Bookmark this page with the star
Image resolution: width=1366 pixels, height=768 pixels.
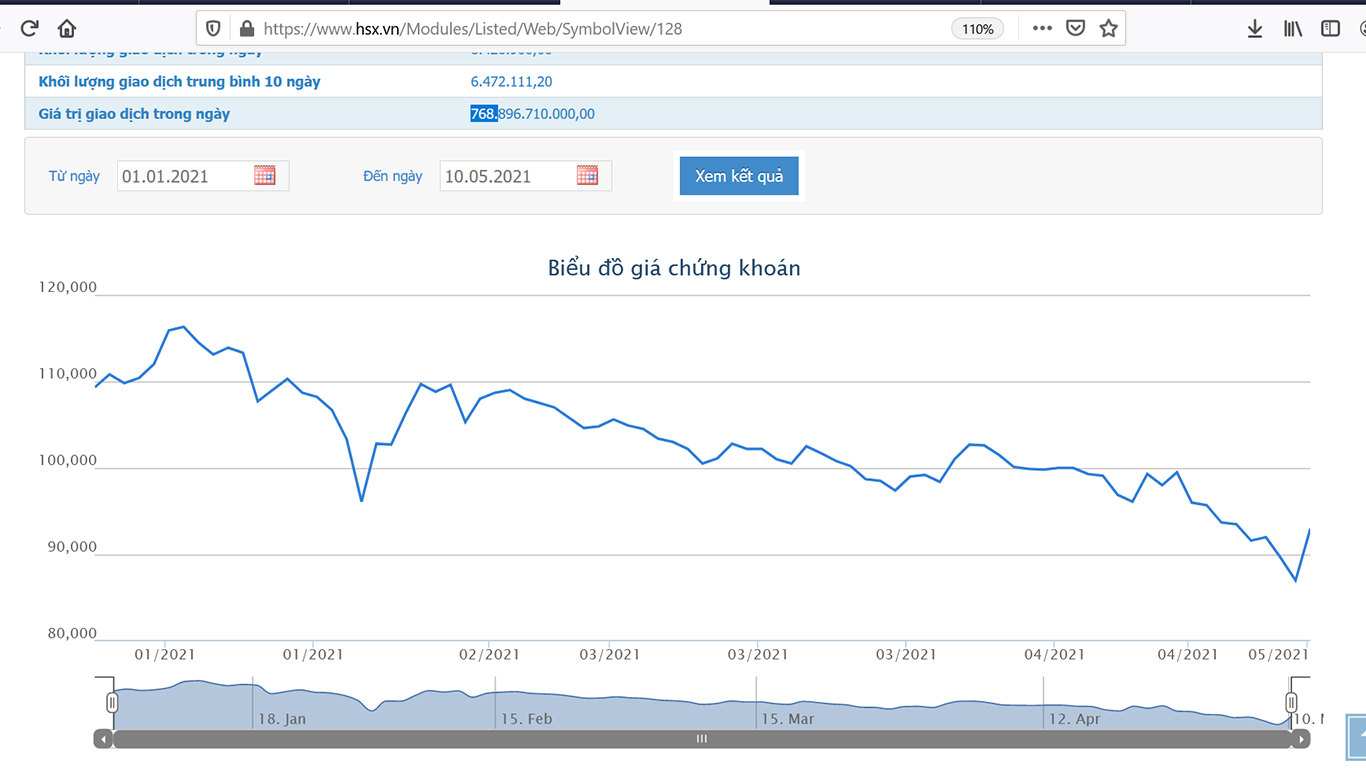[x=1108, y=29]
